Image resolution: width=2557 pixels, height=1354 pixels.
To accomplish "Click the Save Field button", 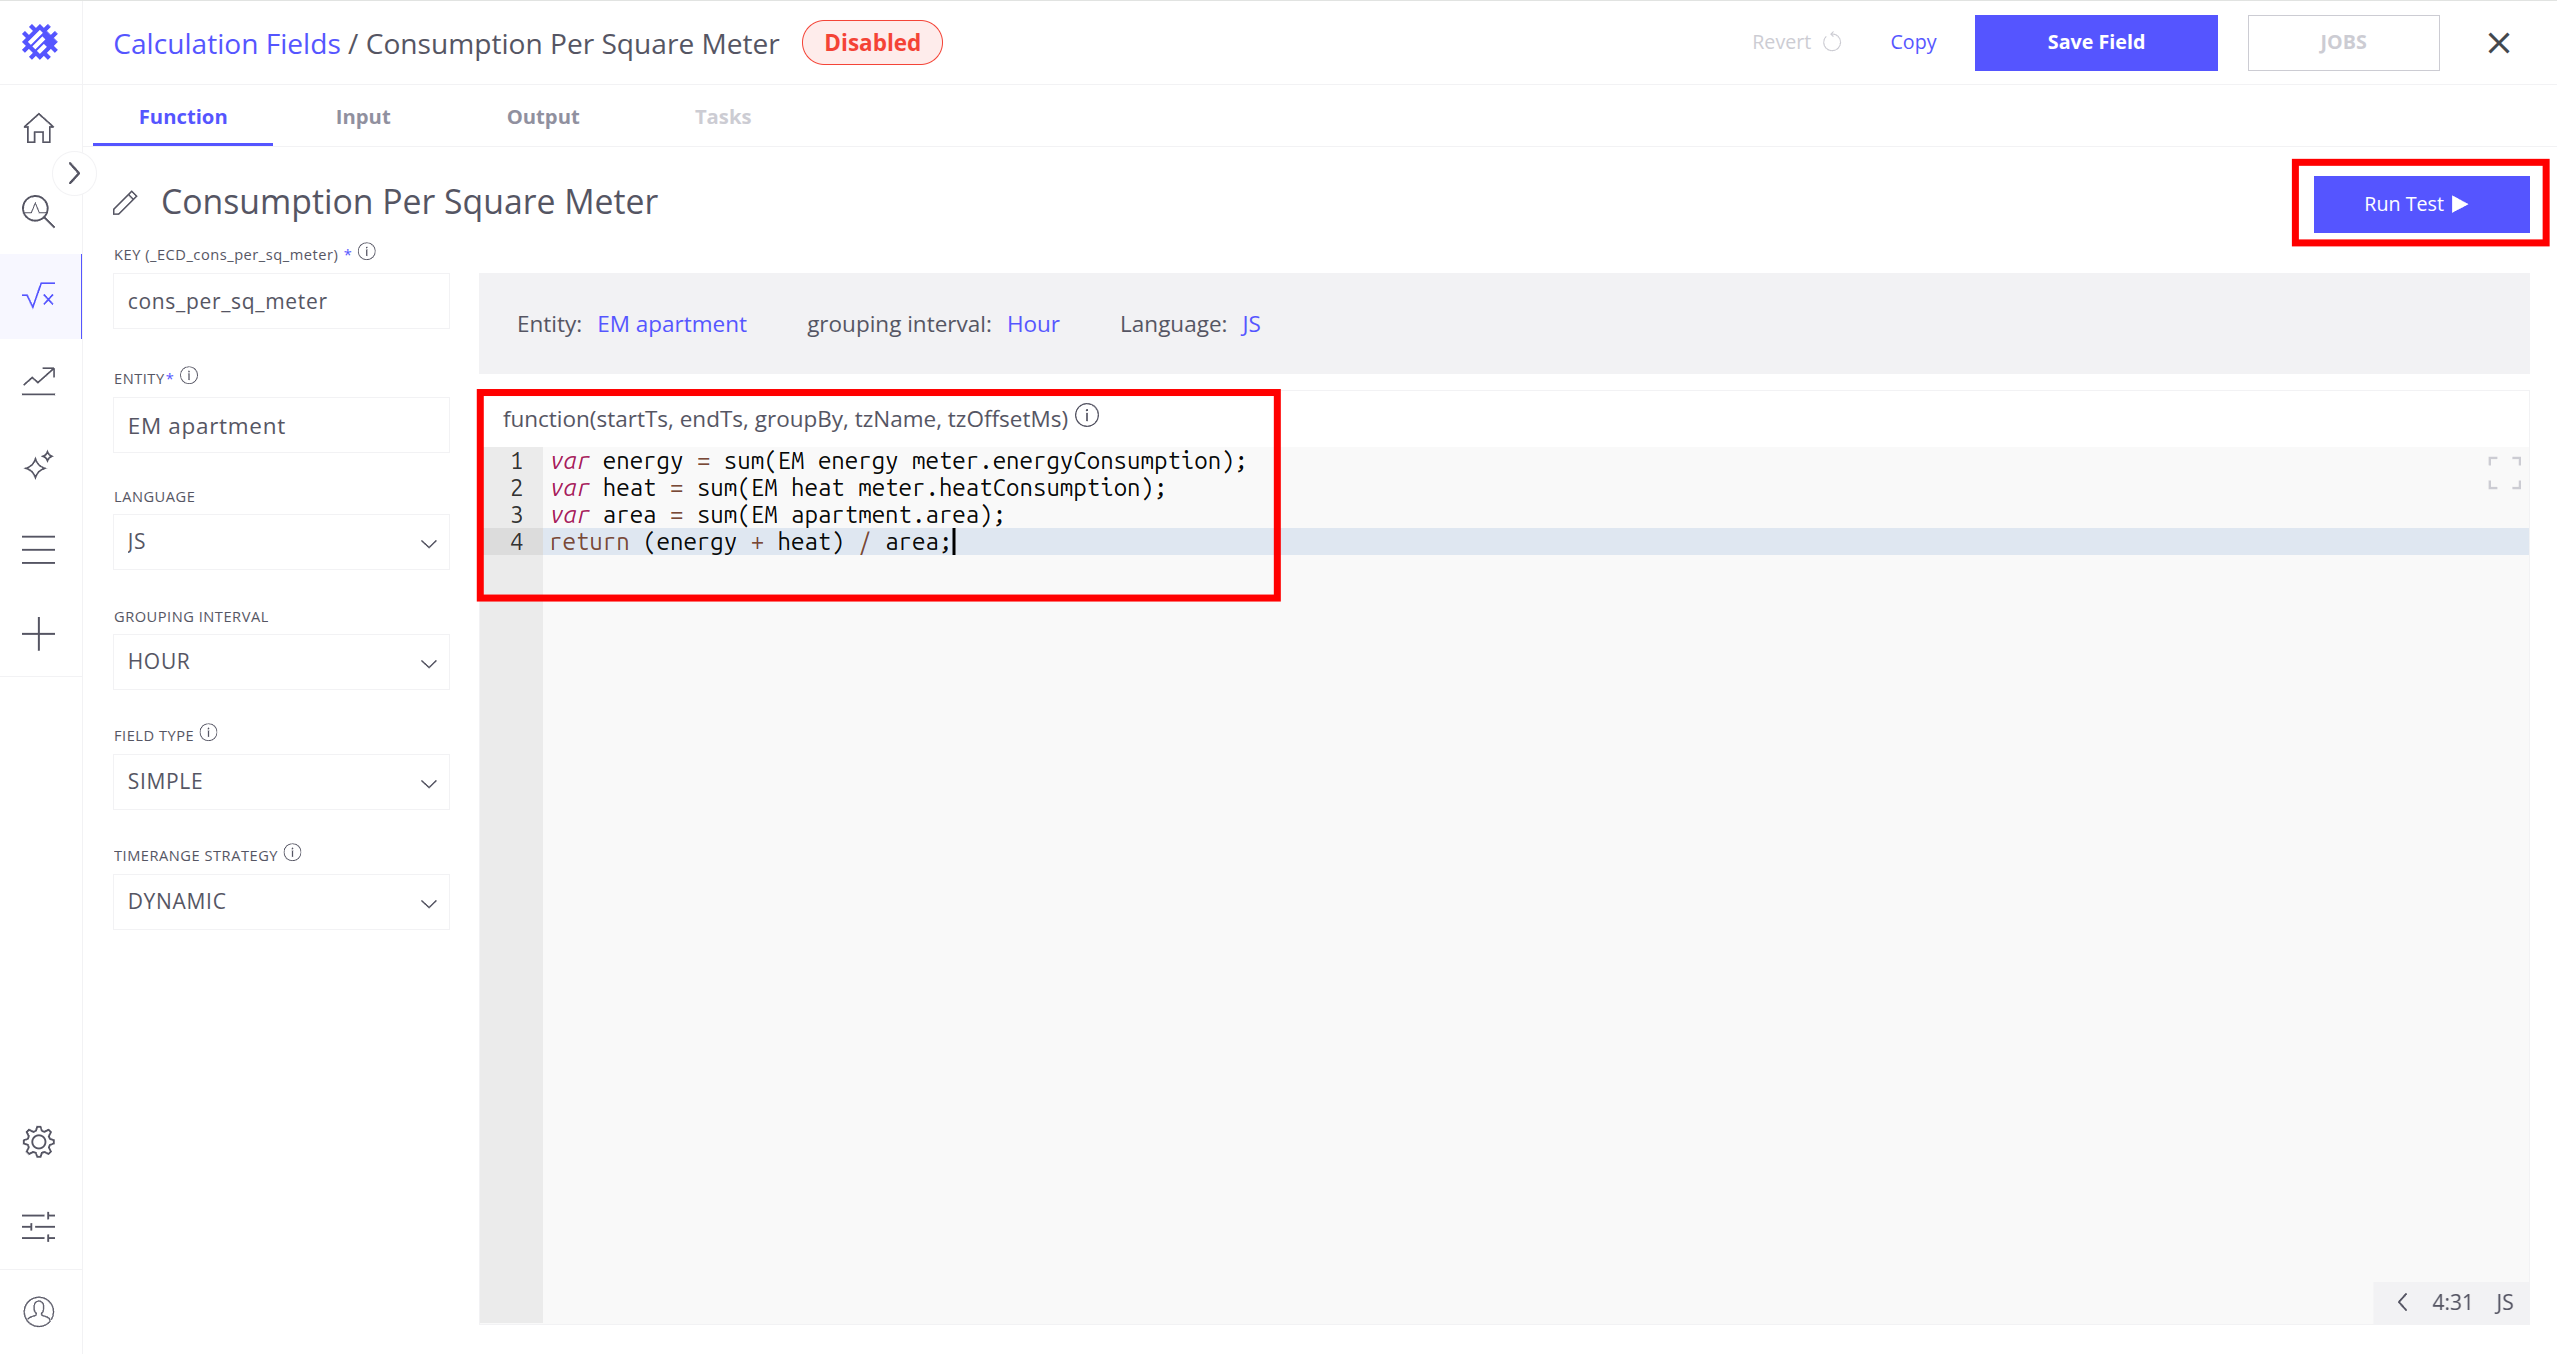I will point(2095,42).
